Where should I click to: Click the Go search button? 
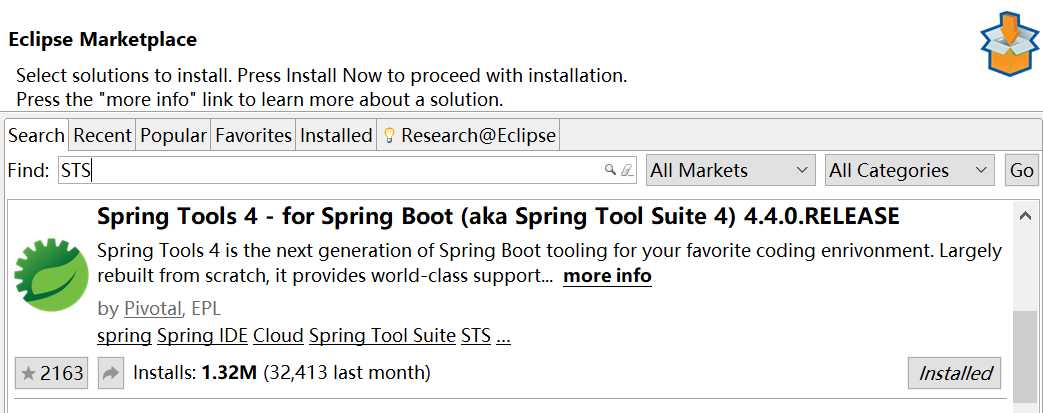[x=1021, y=170]
